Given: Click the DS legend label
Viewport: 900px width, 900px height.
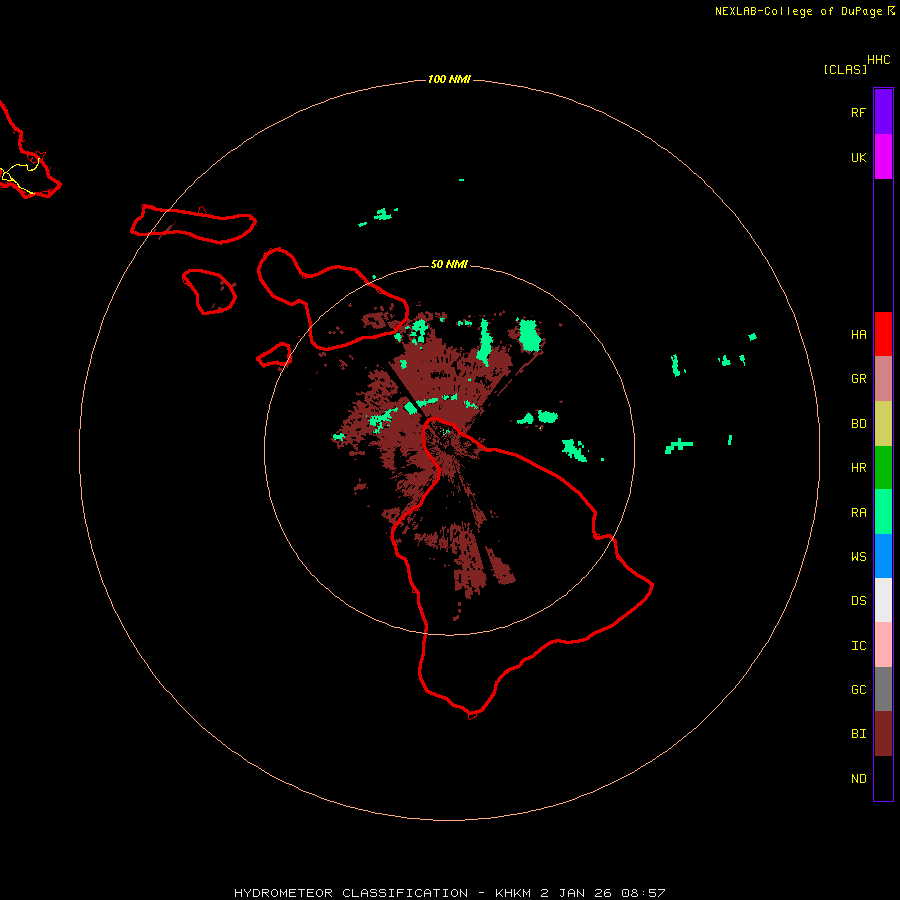Looking at the screenshot, I should (x=858, y=601).
